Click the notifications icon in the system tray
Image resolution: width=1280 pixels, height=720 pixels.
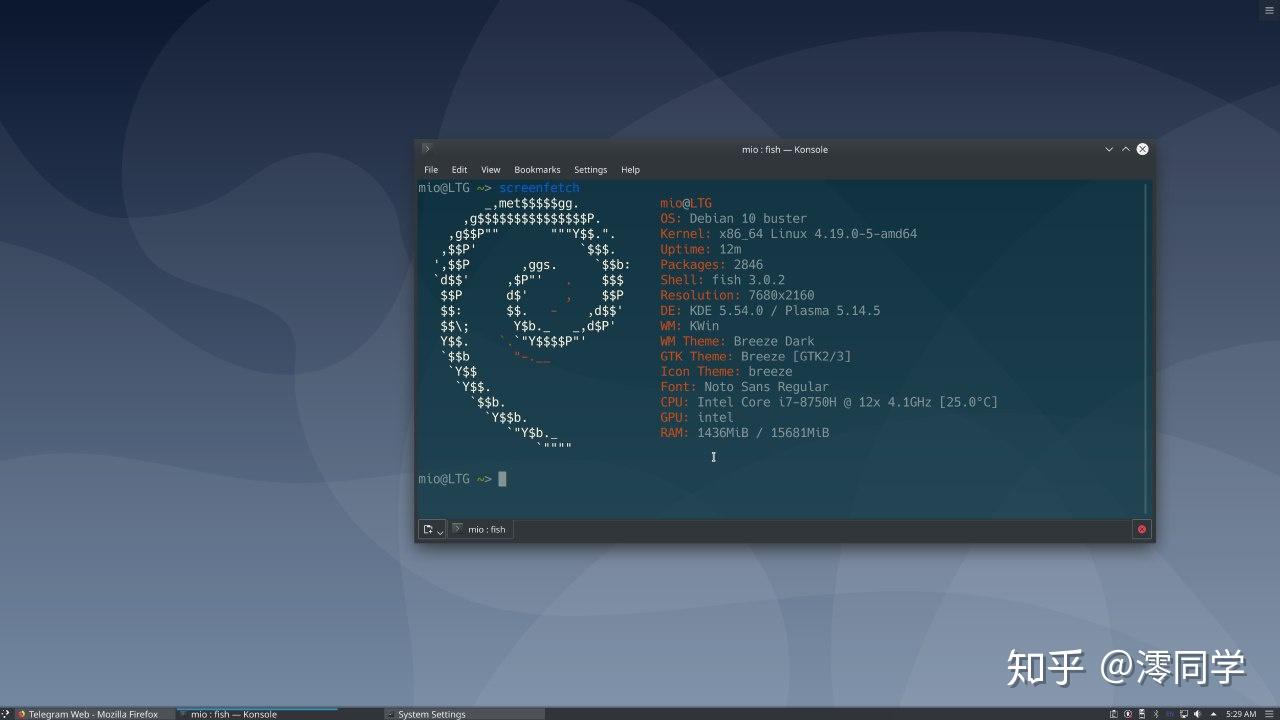[1128, 713]
